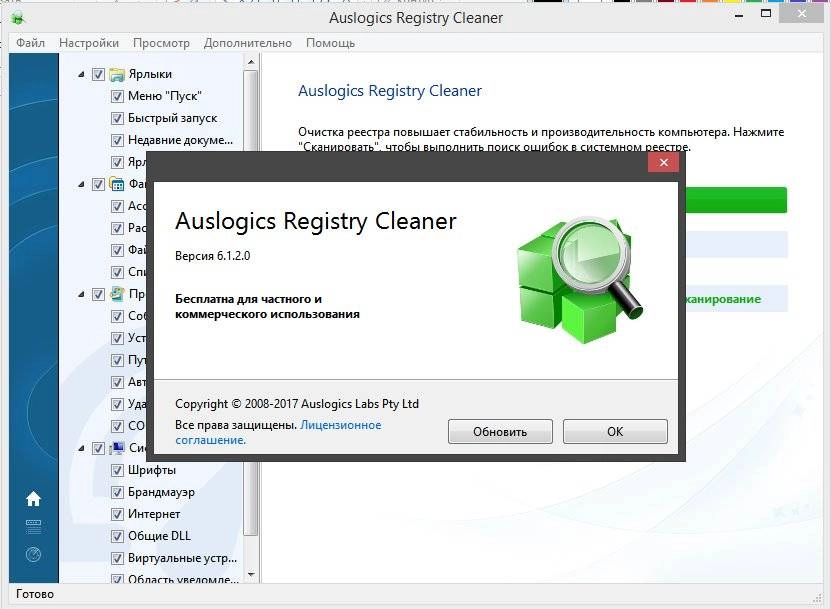Click the Auslogics app icon in title bar
The width and height of the screenshot is (831, 609).
pyautogui.click(x=18, y=19)
